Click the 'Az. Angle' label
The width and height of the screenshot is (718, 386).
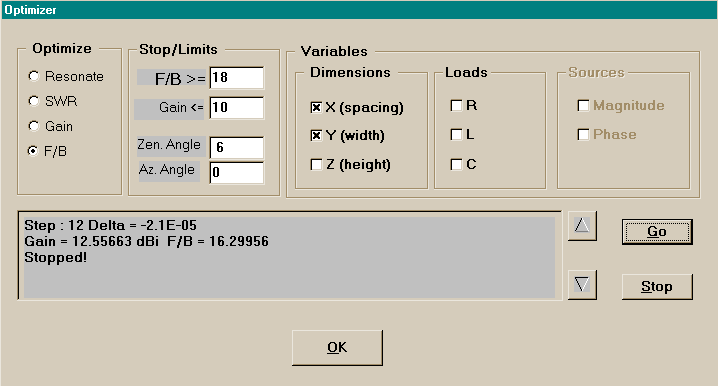(167, 170)
